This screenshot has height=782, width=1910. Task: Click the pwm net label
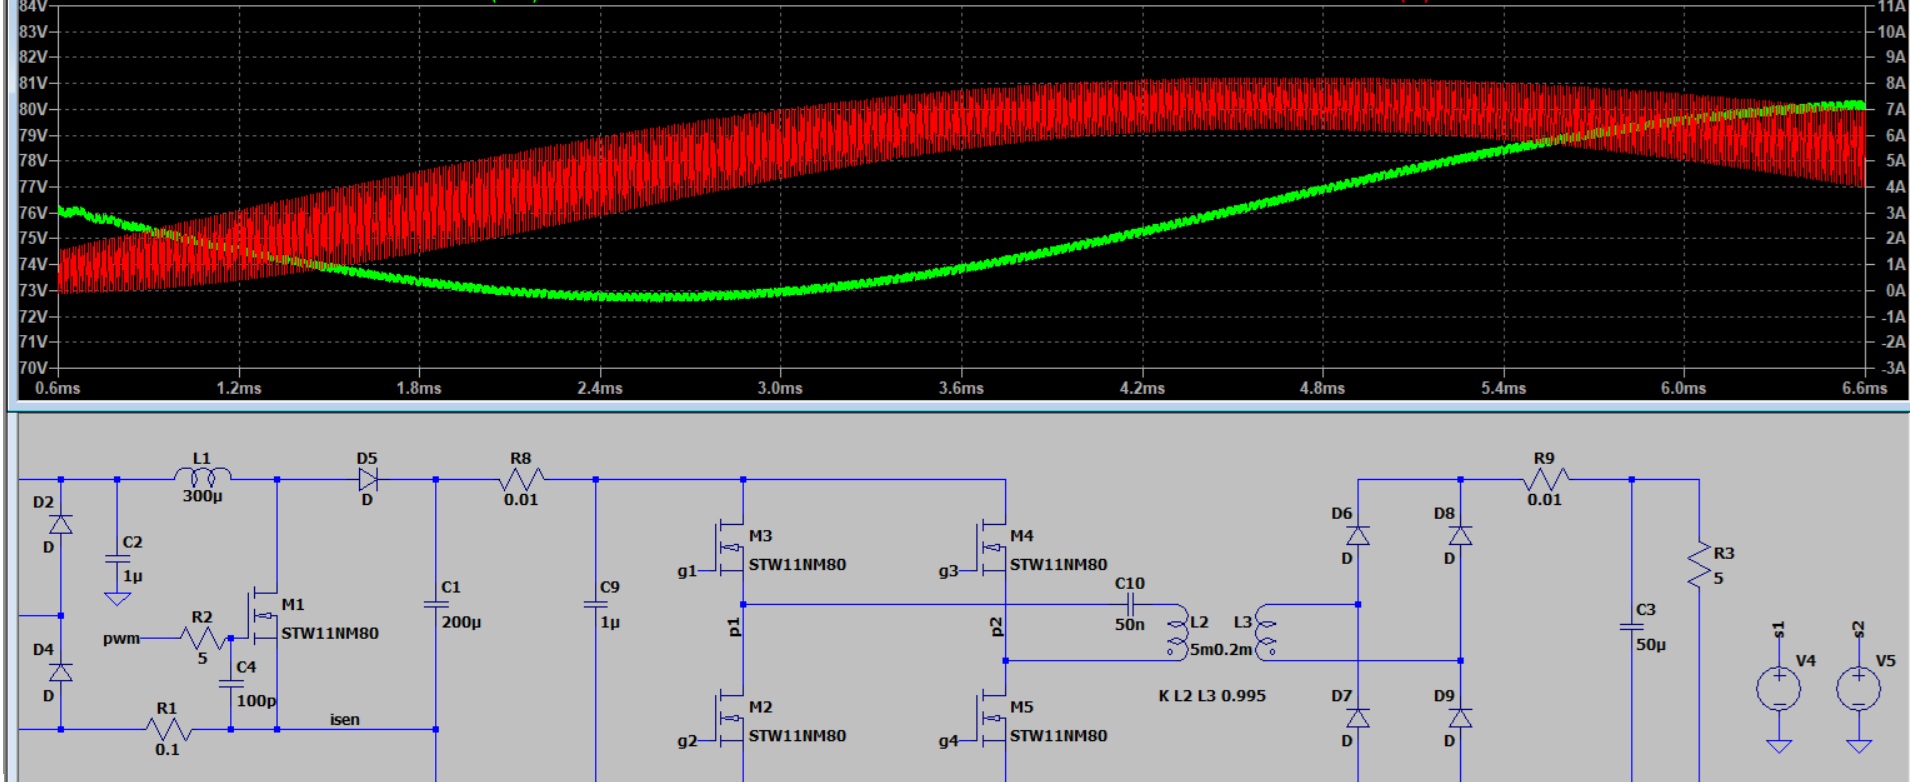click(x=121, y=638)
